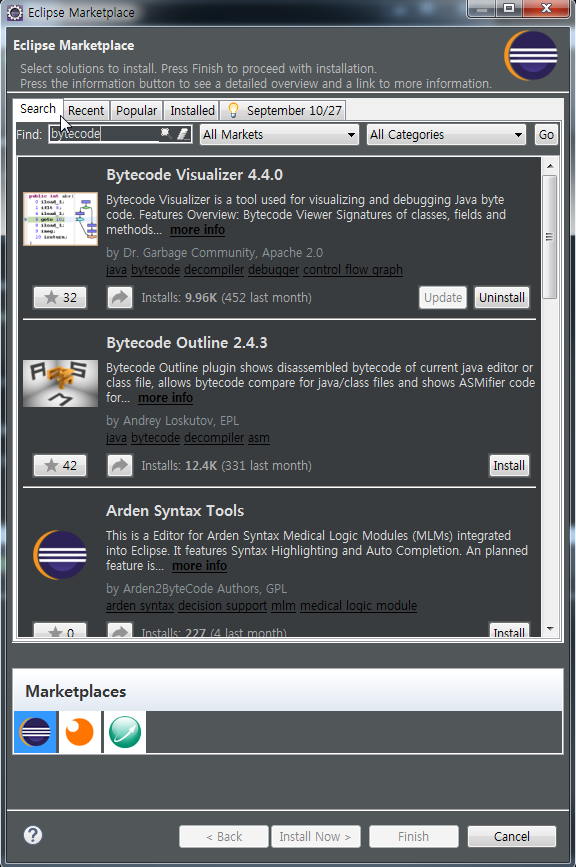Click decompiler tag under Bytecode Outline
Screen dimensions: 576x867
214,437
